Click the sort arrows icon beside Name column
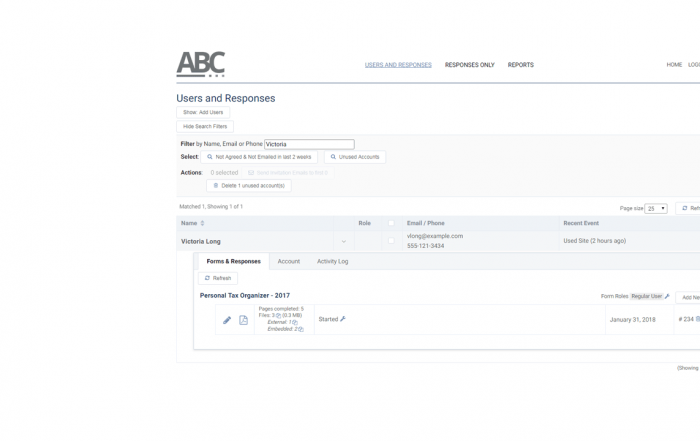 pos(203,224)
